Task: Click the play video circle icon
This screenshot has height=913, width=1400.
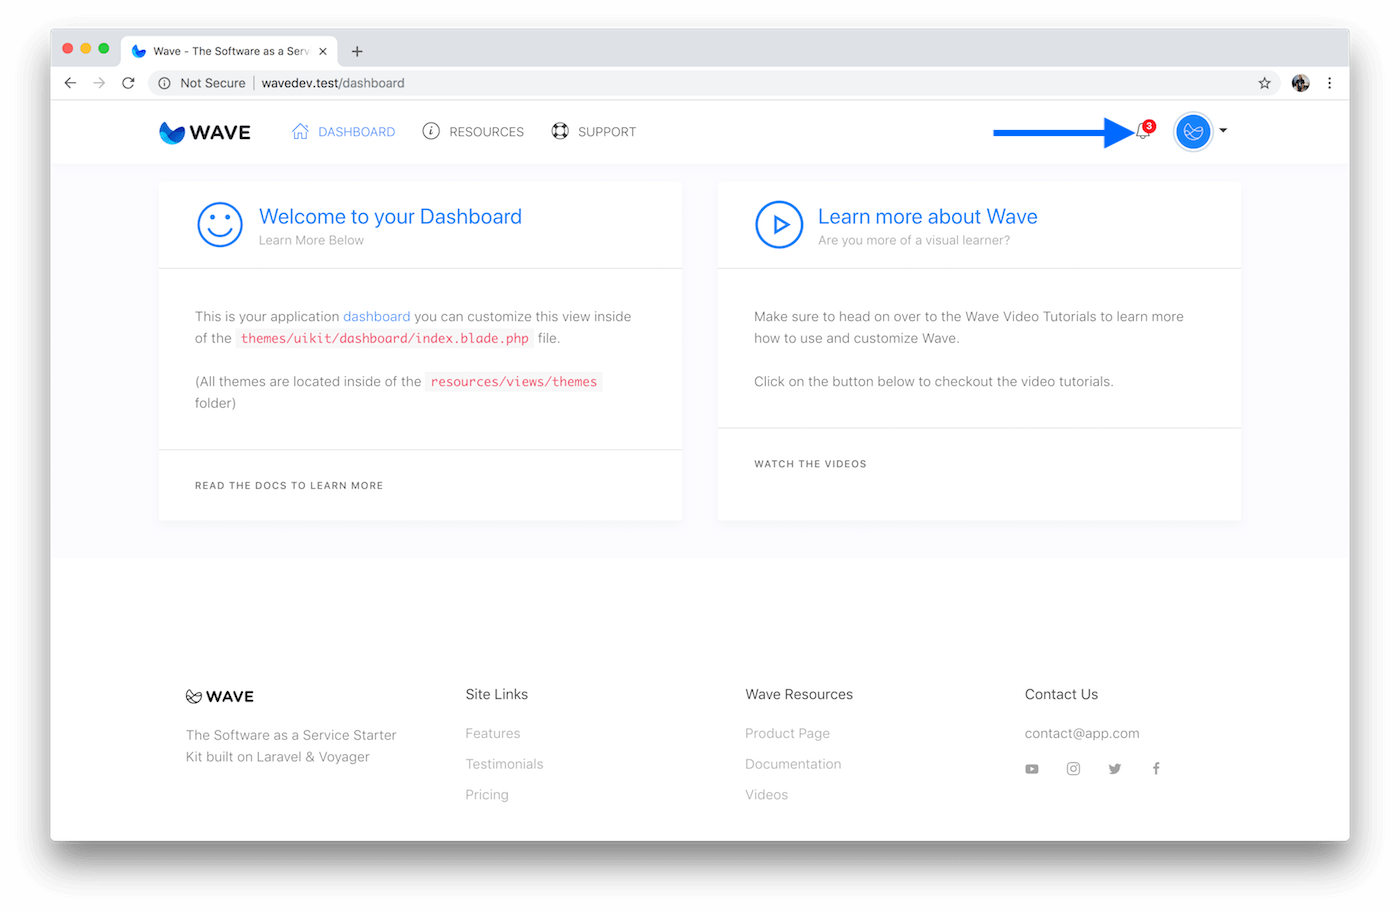Action: coord(779,225)
